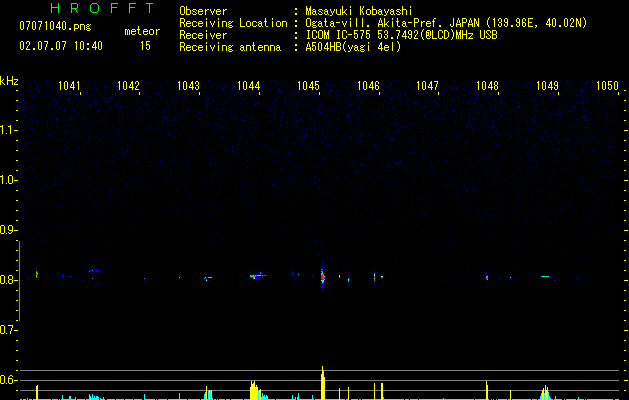This screenshot has width=629, height=400.
Task: Click the 1042 time axis label
Action: [x=128, y=86]
